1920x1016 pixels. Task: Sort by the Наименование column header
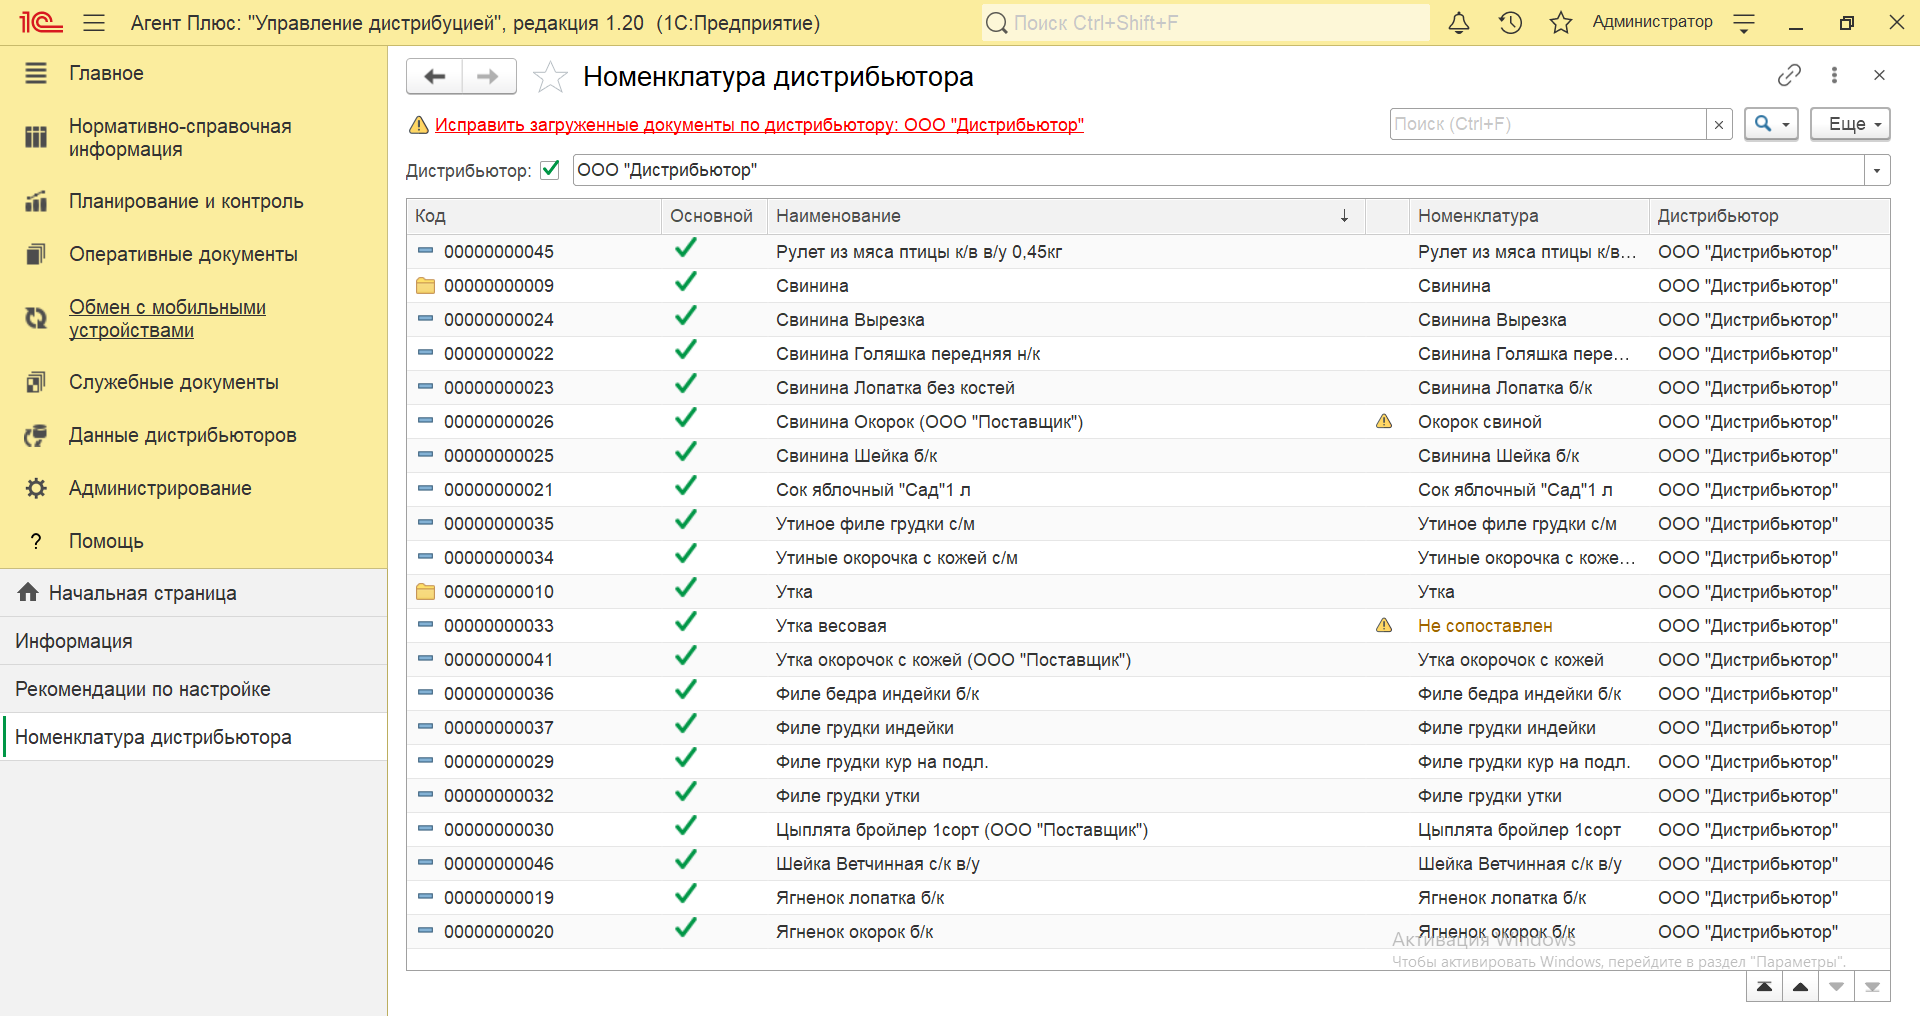[1065, 216]
